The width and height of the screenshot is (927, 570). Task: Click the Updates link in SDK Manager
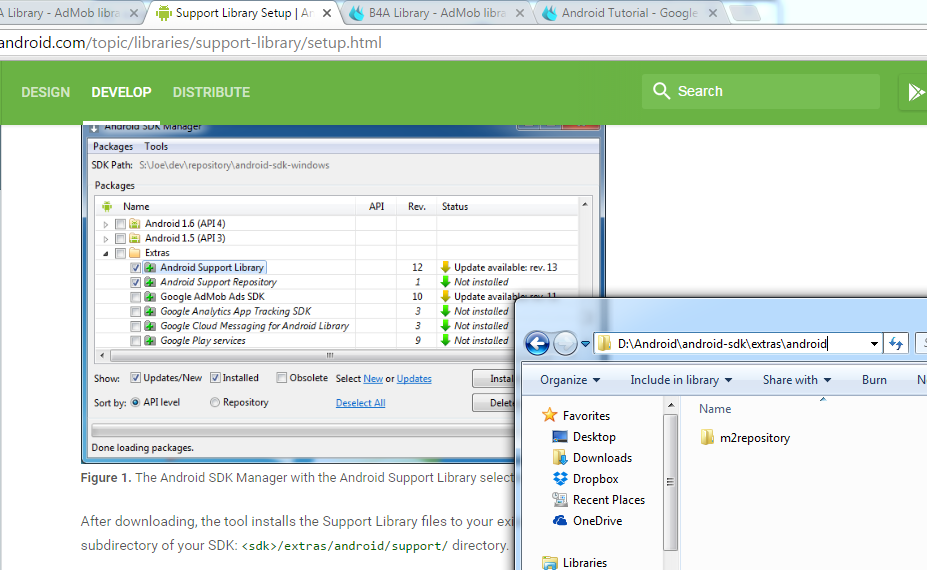pos(414,378)
